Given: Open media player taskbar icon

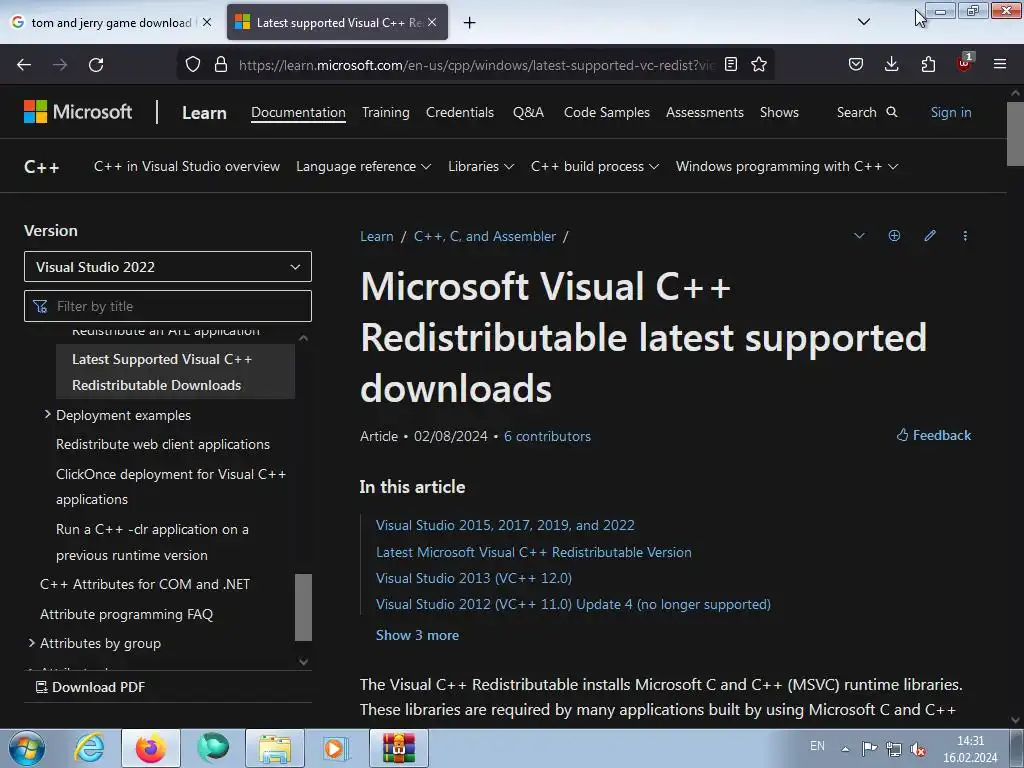Looking at the screenshot, I should [x=336, y=748].
